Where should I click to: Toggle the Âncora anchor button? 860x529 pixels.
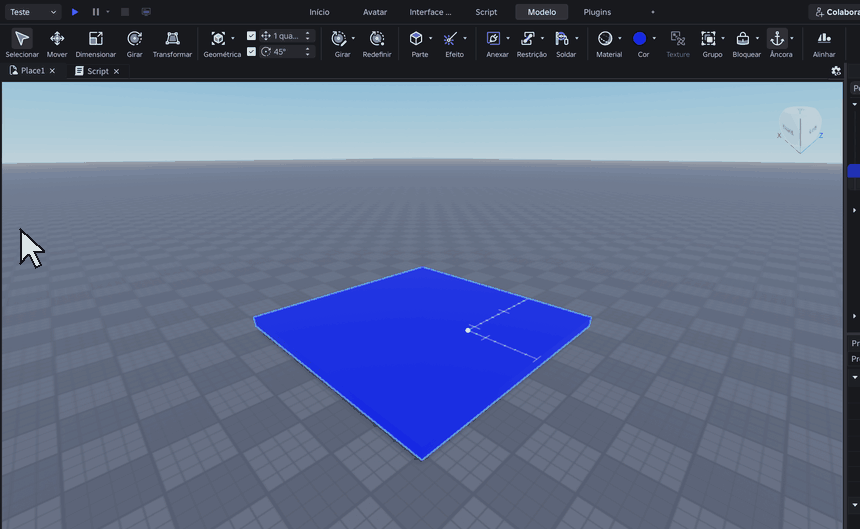tap(777, 38)
